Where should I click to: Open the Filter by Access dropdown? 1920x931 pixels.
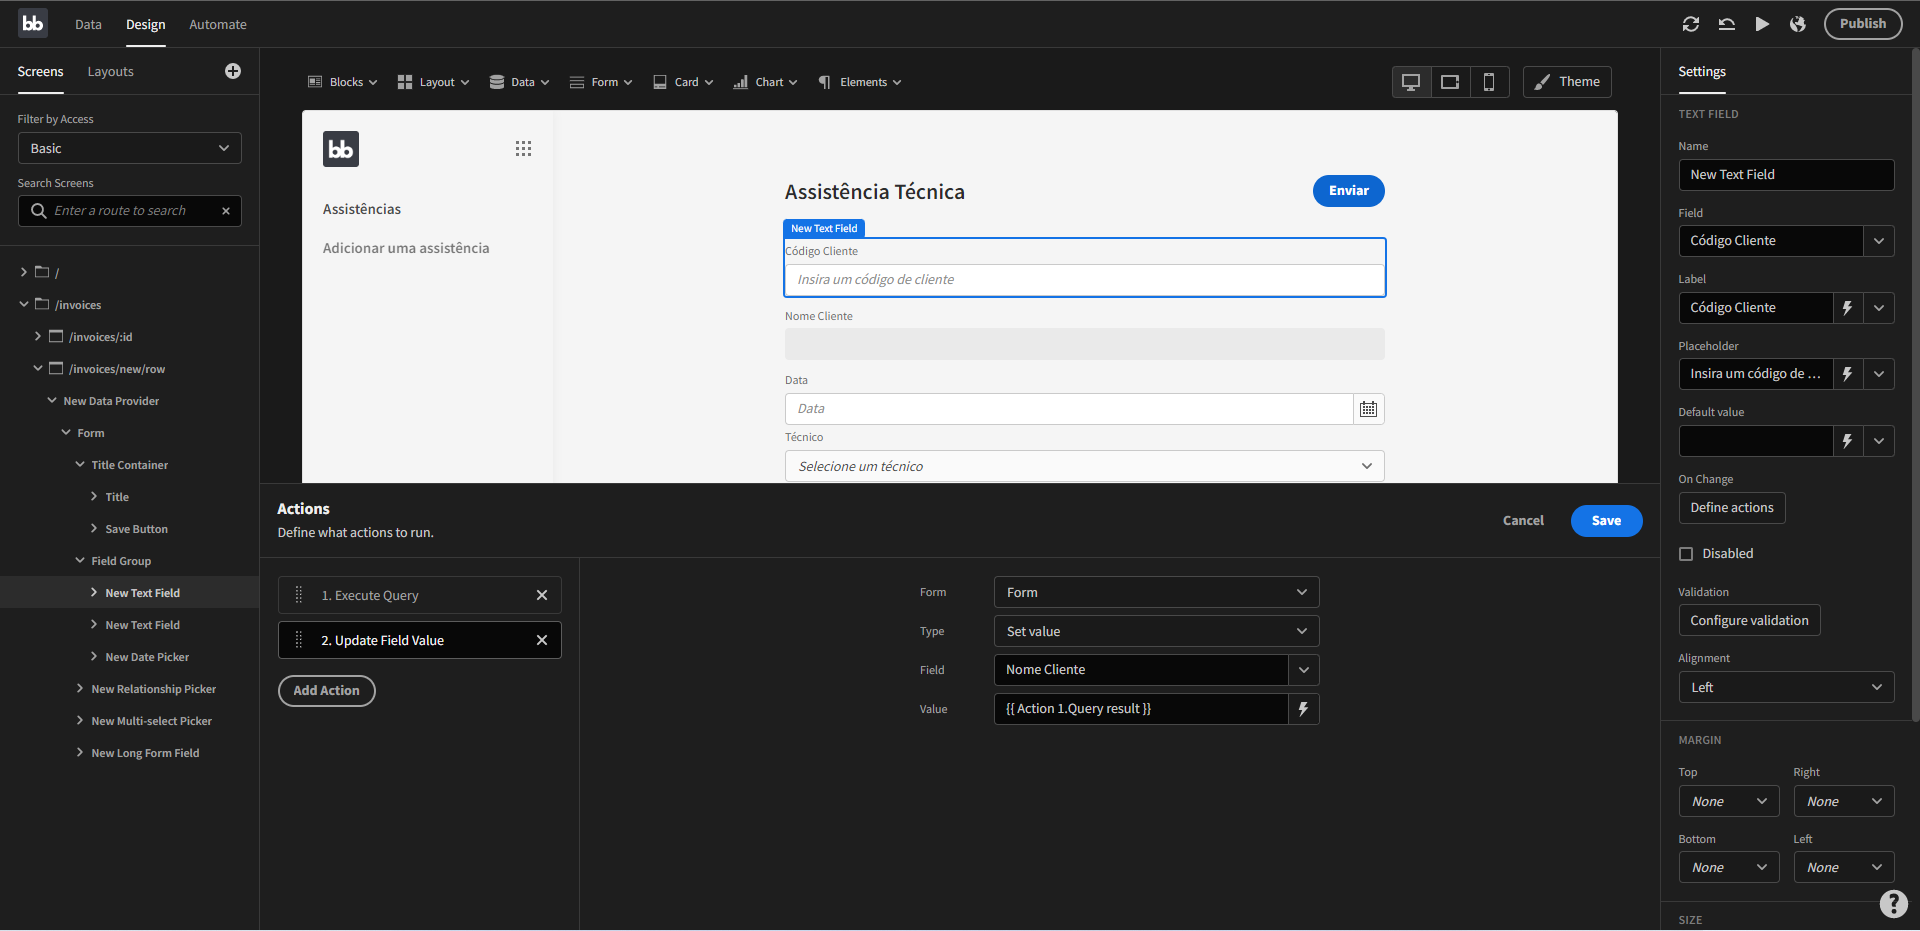tap(129, 148)
